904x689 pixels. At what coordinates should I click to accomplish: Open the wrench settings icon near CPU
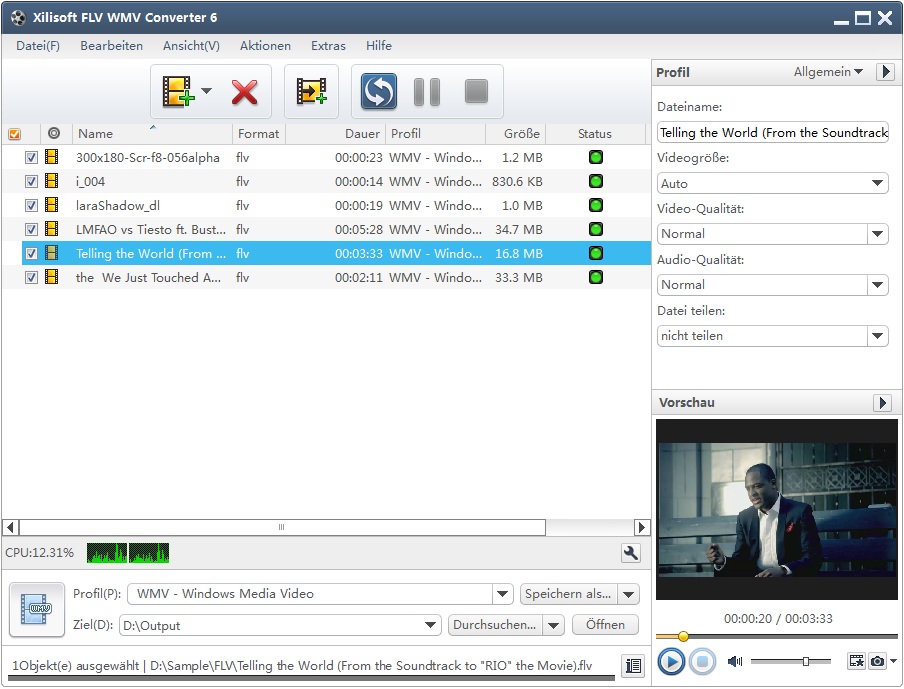point(631,553)
